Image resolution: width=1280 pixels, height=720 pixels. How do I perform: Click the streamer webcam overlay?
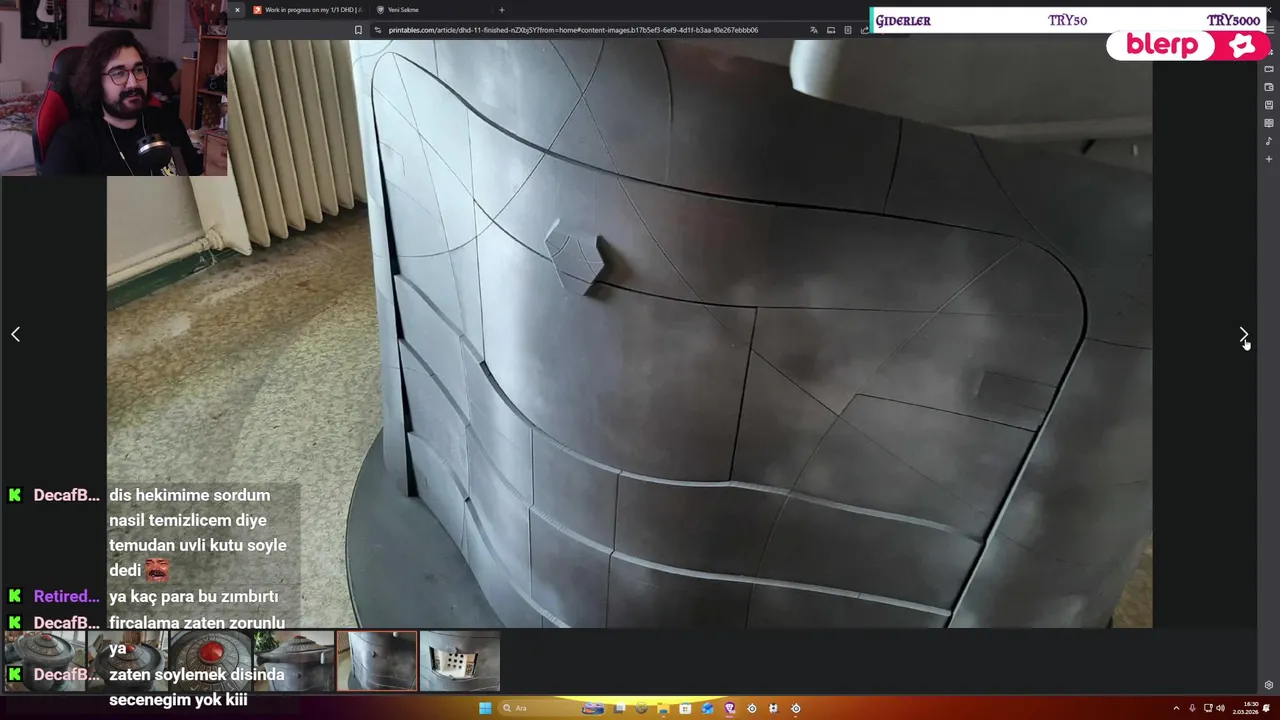tap(114, 88)
